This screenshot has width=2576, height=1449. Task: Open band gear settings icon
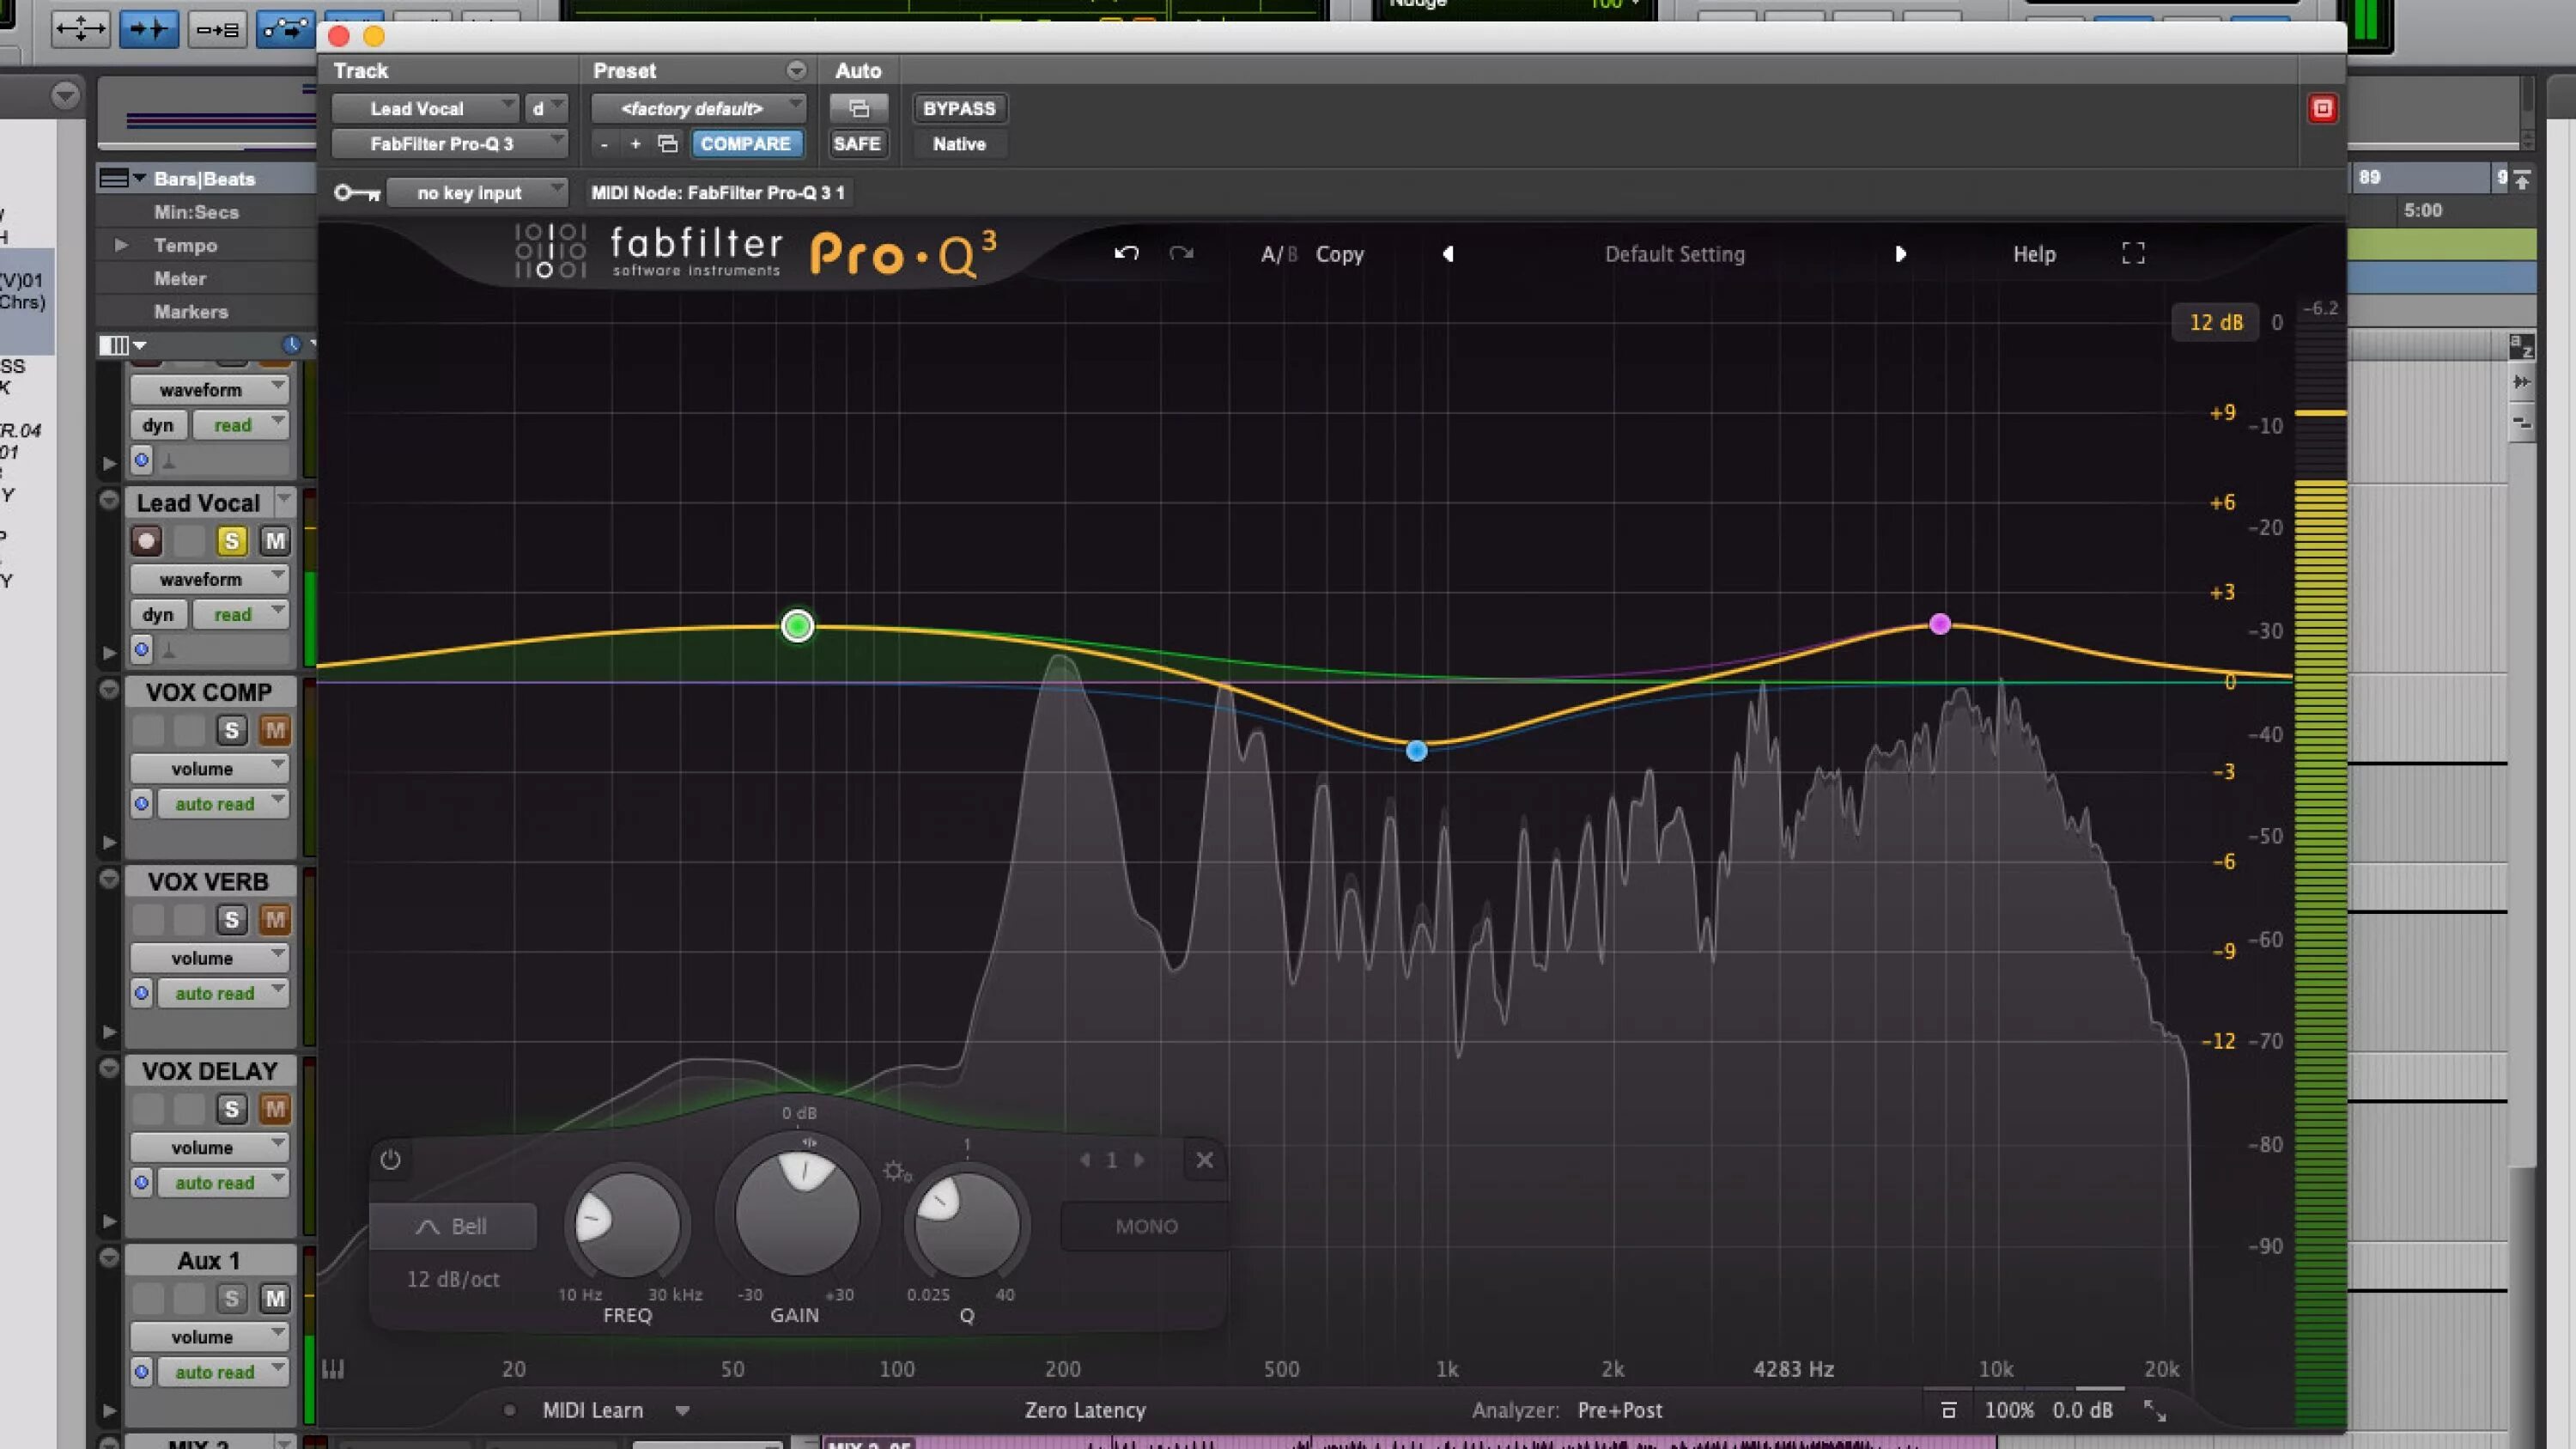(x=894, y=1171)
